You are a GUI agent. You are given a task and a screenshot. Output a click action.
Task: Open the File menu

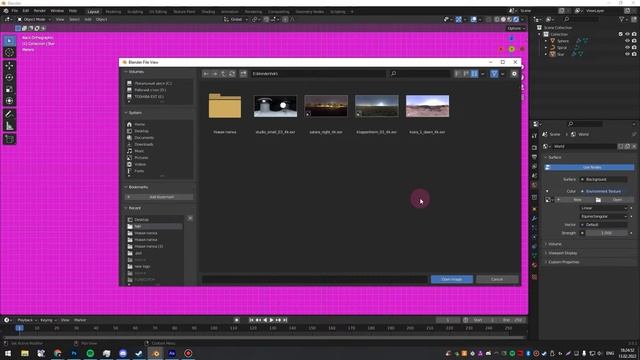click(15, 11)
